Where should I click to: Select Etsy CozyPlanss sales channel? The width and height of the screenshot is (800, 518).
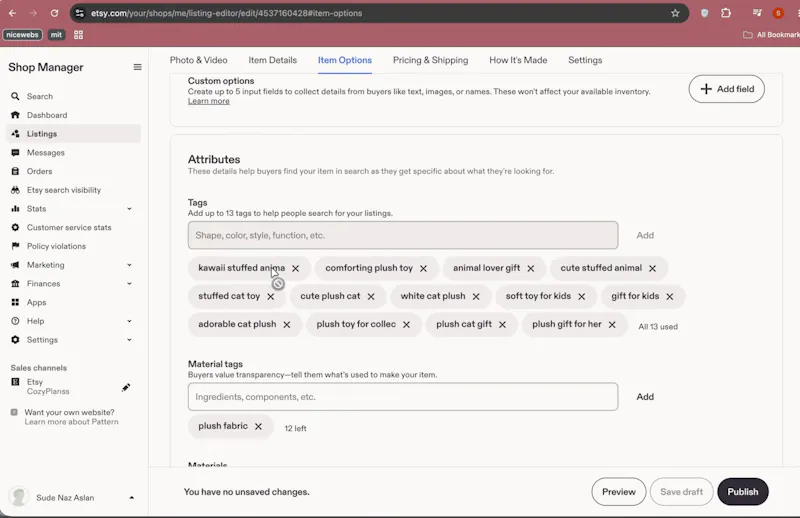[48, 387]
